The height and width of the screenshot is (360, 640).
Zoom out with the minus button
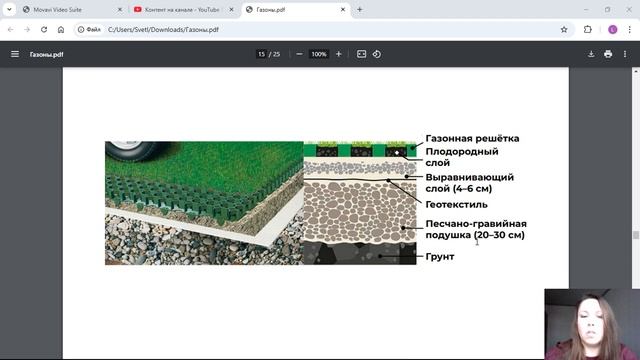pos(299,54)
